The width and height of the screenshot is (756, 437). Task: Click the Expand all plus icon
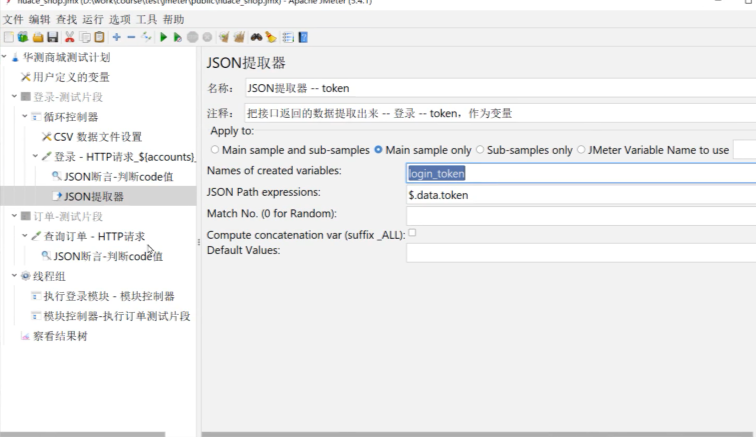point(117,37)
